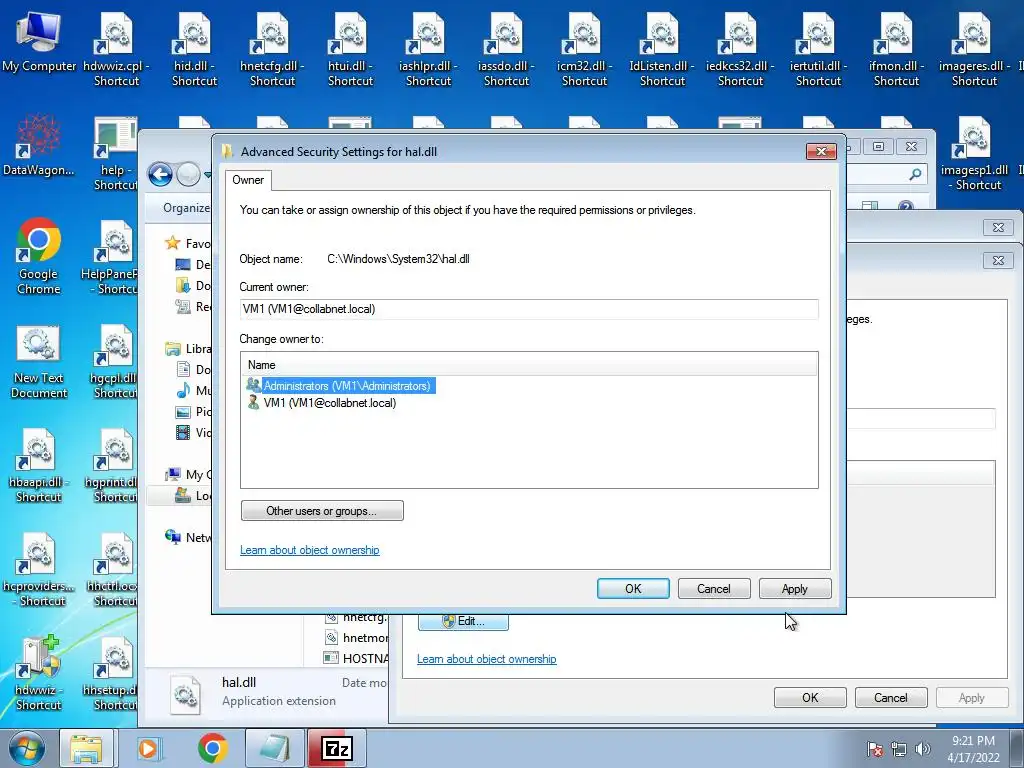The width and height of the screenshot is (1024, 768).
Task: Click Apply in Advanced Security Settings dialog
Action: (x=795, y=588)
